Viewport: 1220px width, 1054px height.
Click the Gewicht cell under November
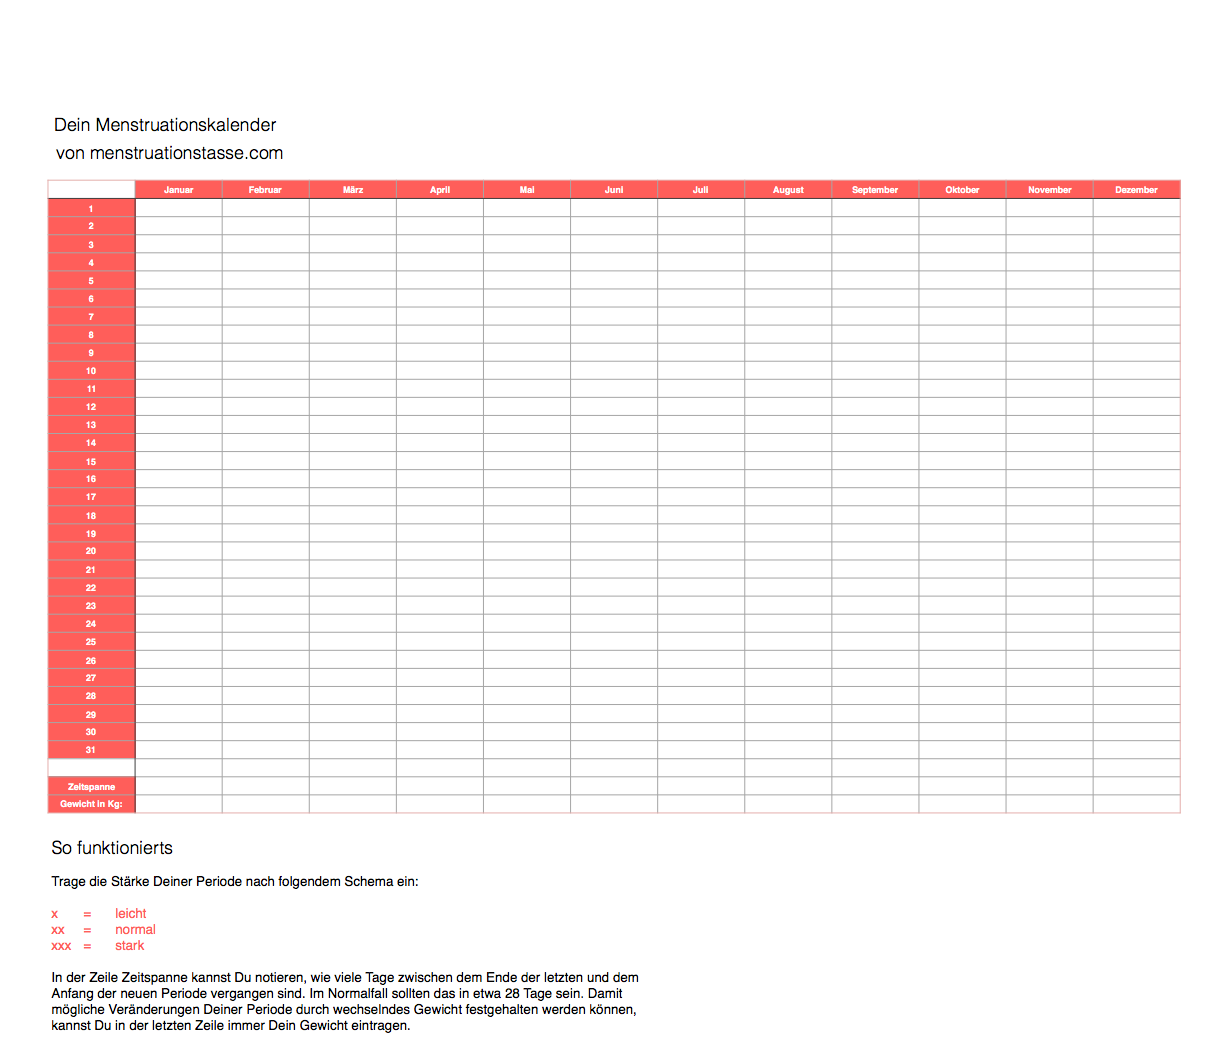pyautogui.click(x=1049, y=804)
